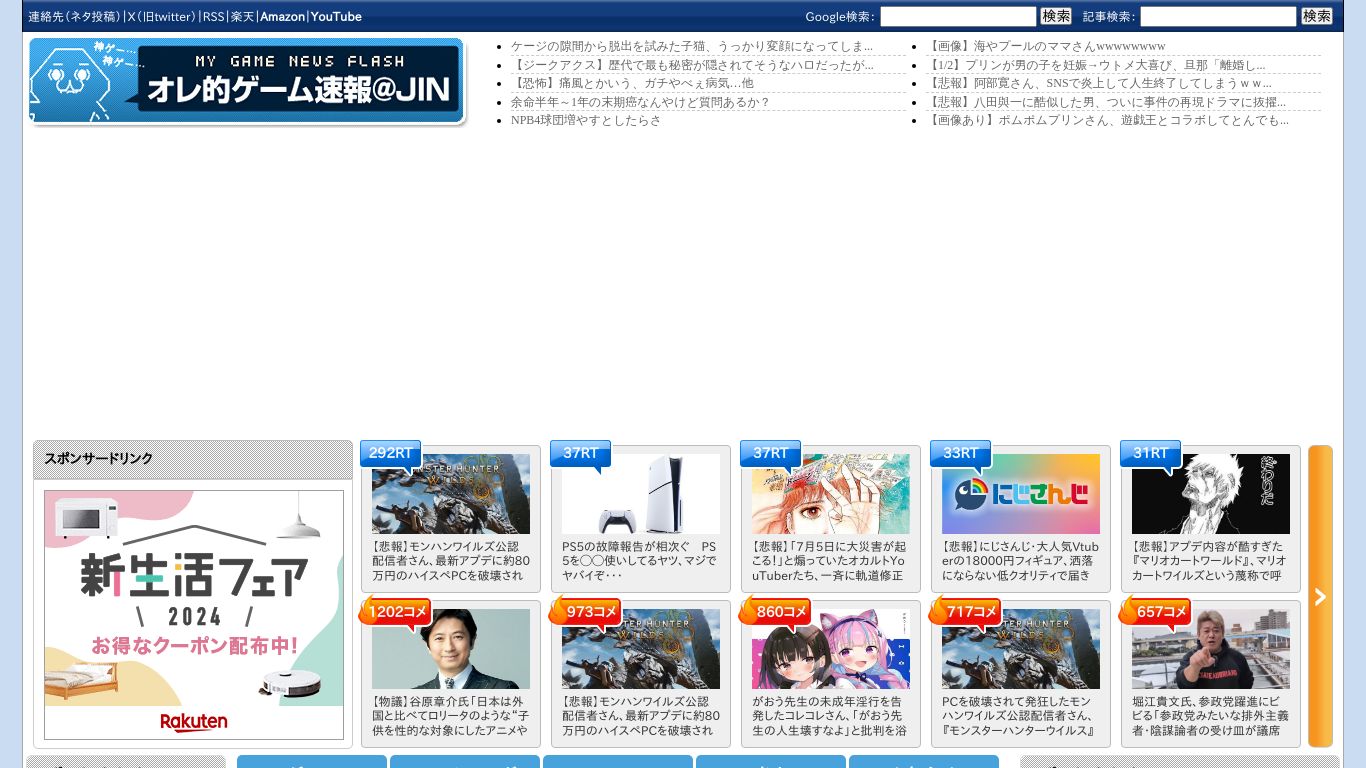Open the 【画像】海やプールのママさん headline
Screen dimensions: 1366x768
pyautogui.click(x=1046, y=46)
